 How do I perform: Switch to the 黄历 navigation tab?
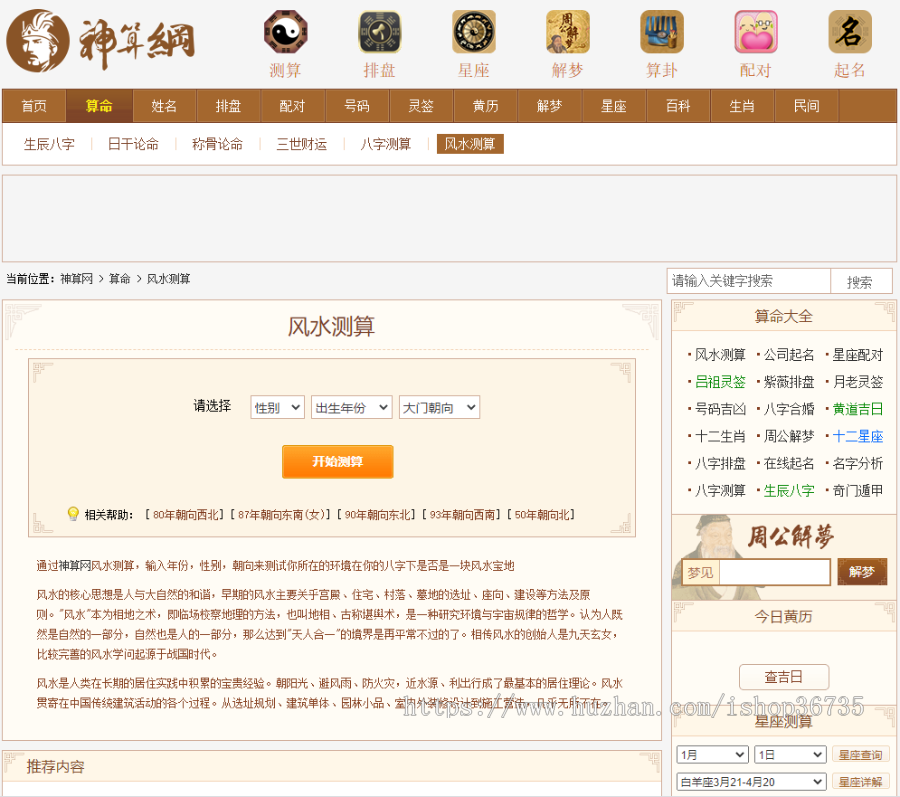[x=485, y=106]
